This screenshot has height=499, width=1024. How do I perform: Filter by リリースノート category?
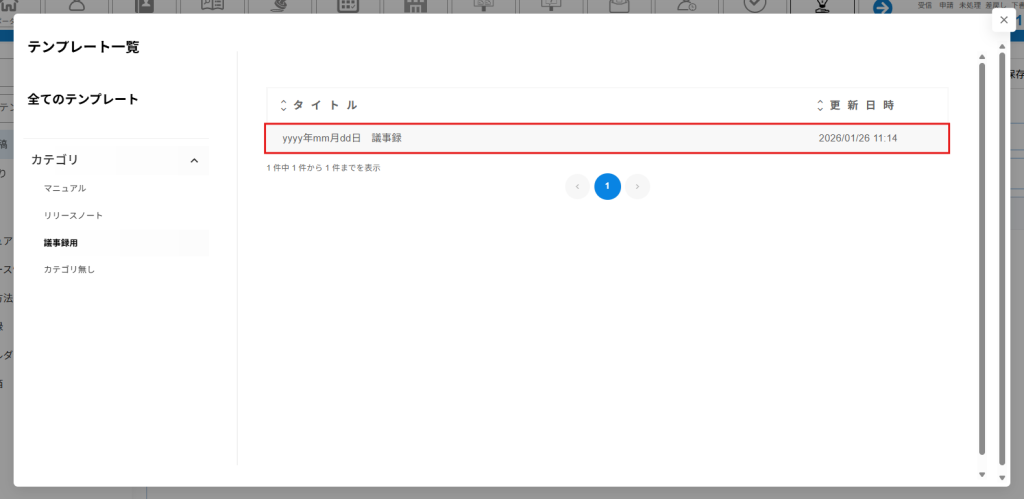pos(73,215)
